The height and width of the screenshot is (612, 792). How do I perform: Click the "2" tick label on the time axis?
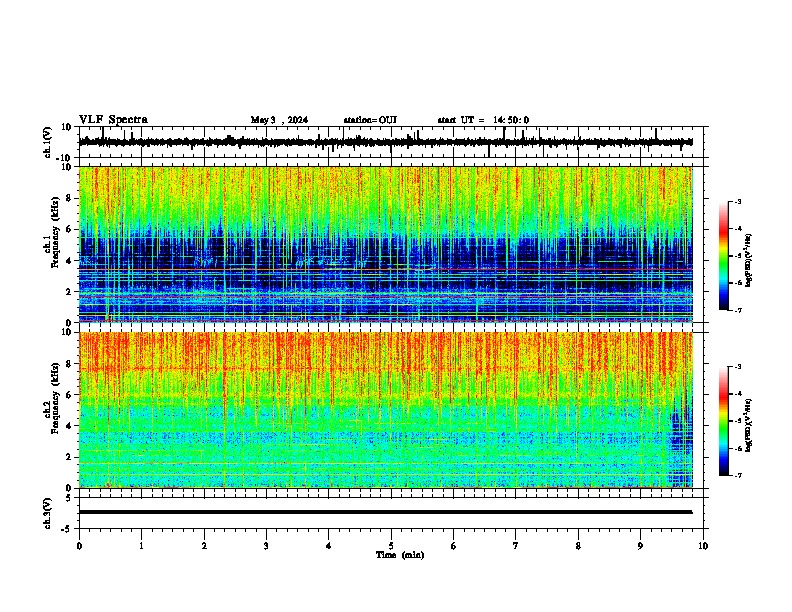[x=204, y=546]
